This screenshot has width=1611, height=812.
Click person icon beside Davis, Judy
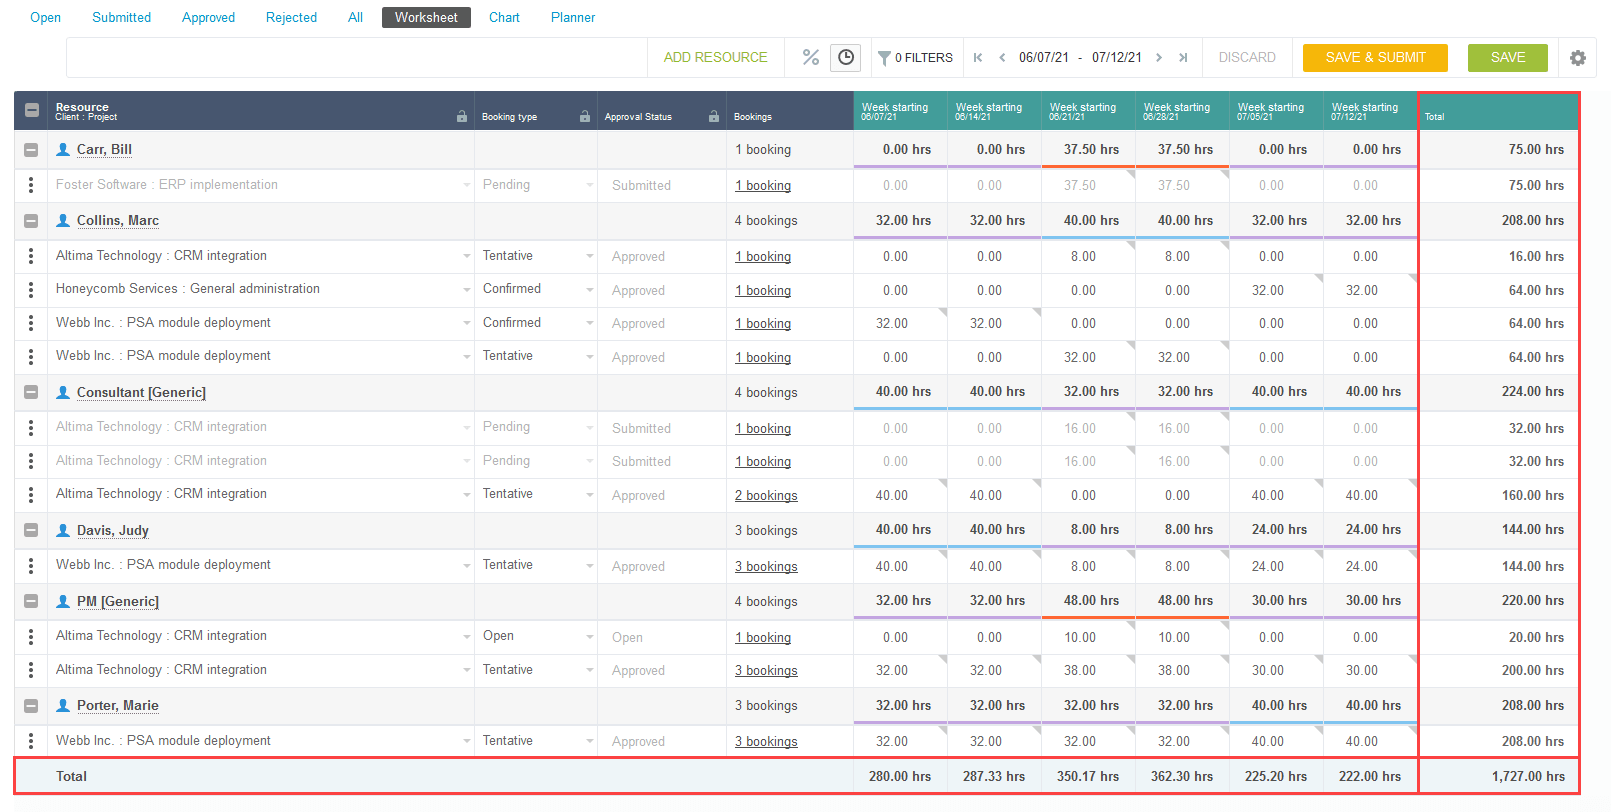[x=63, y=530]
